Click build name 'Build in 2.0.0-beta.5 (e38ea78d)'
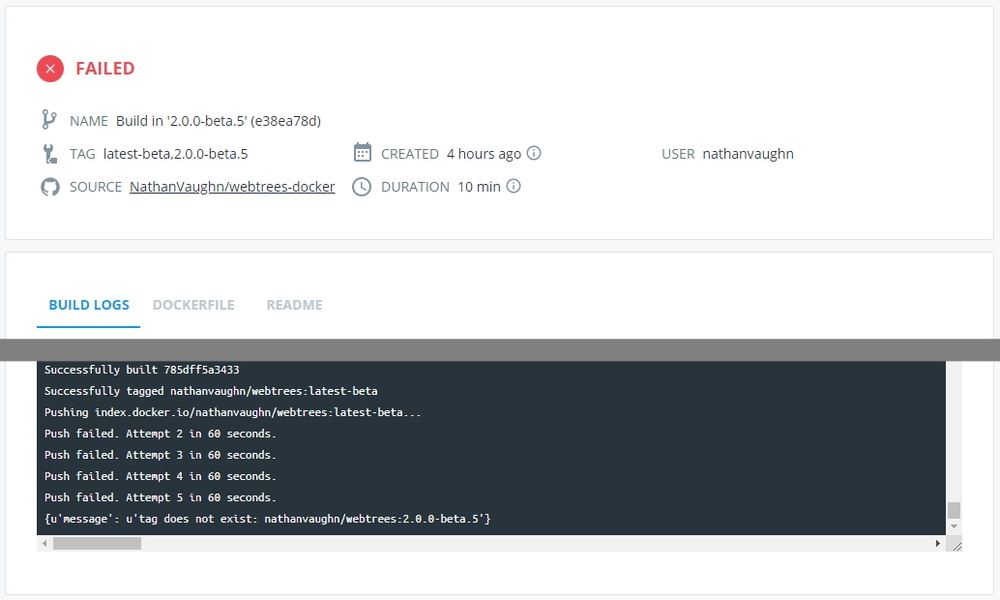 [218, 121]
